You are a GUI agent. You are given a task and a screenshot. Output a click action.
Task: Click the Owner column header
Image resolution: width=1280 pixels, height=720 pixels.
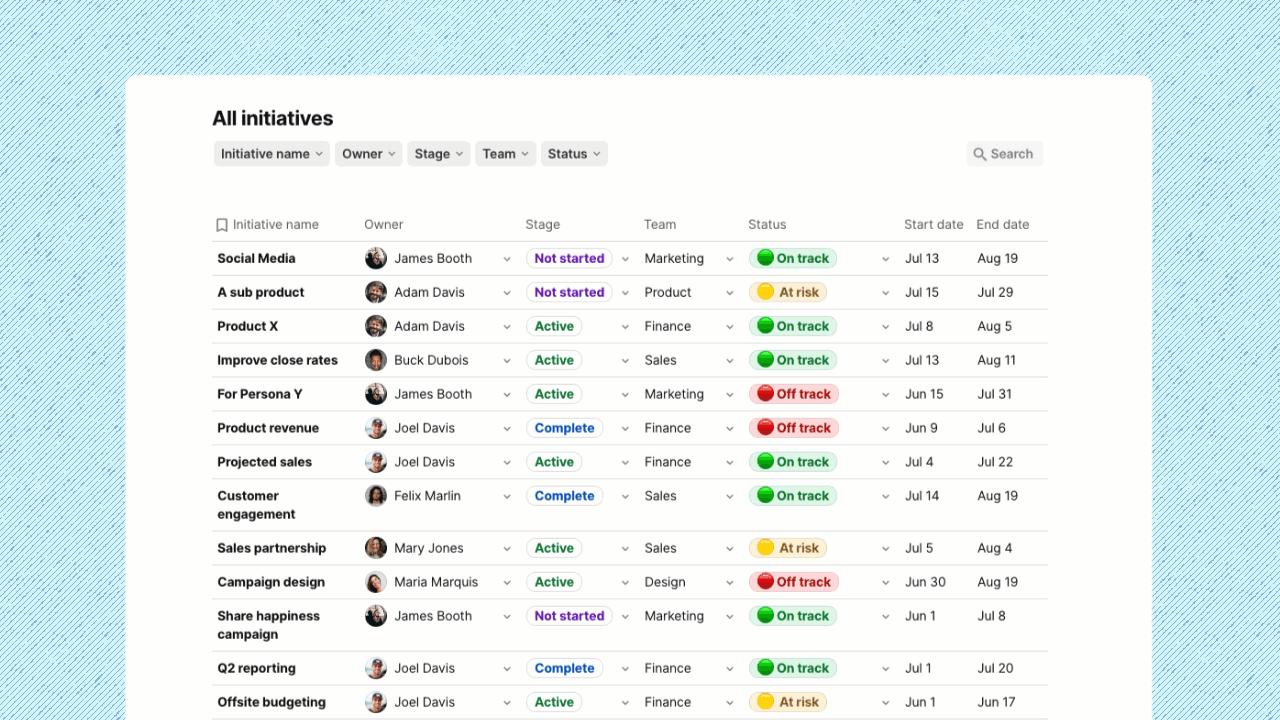384,225
